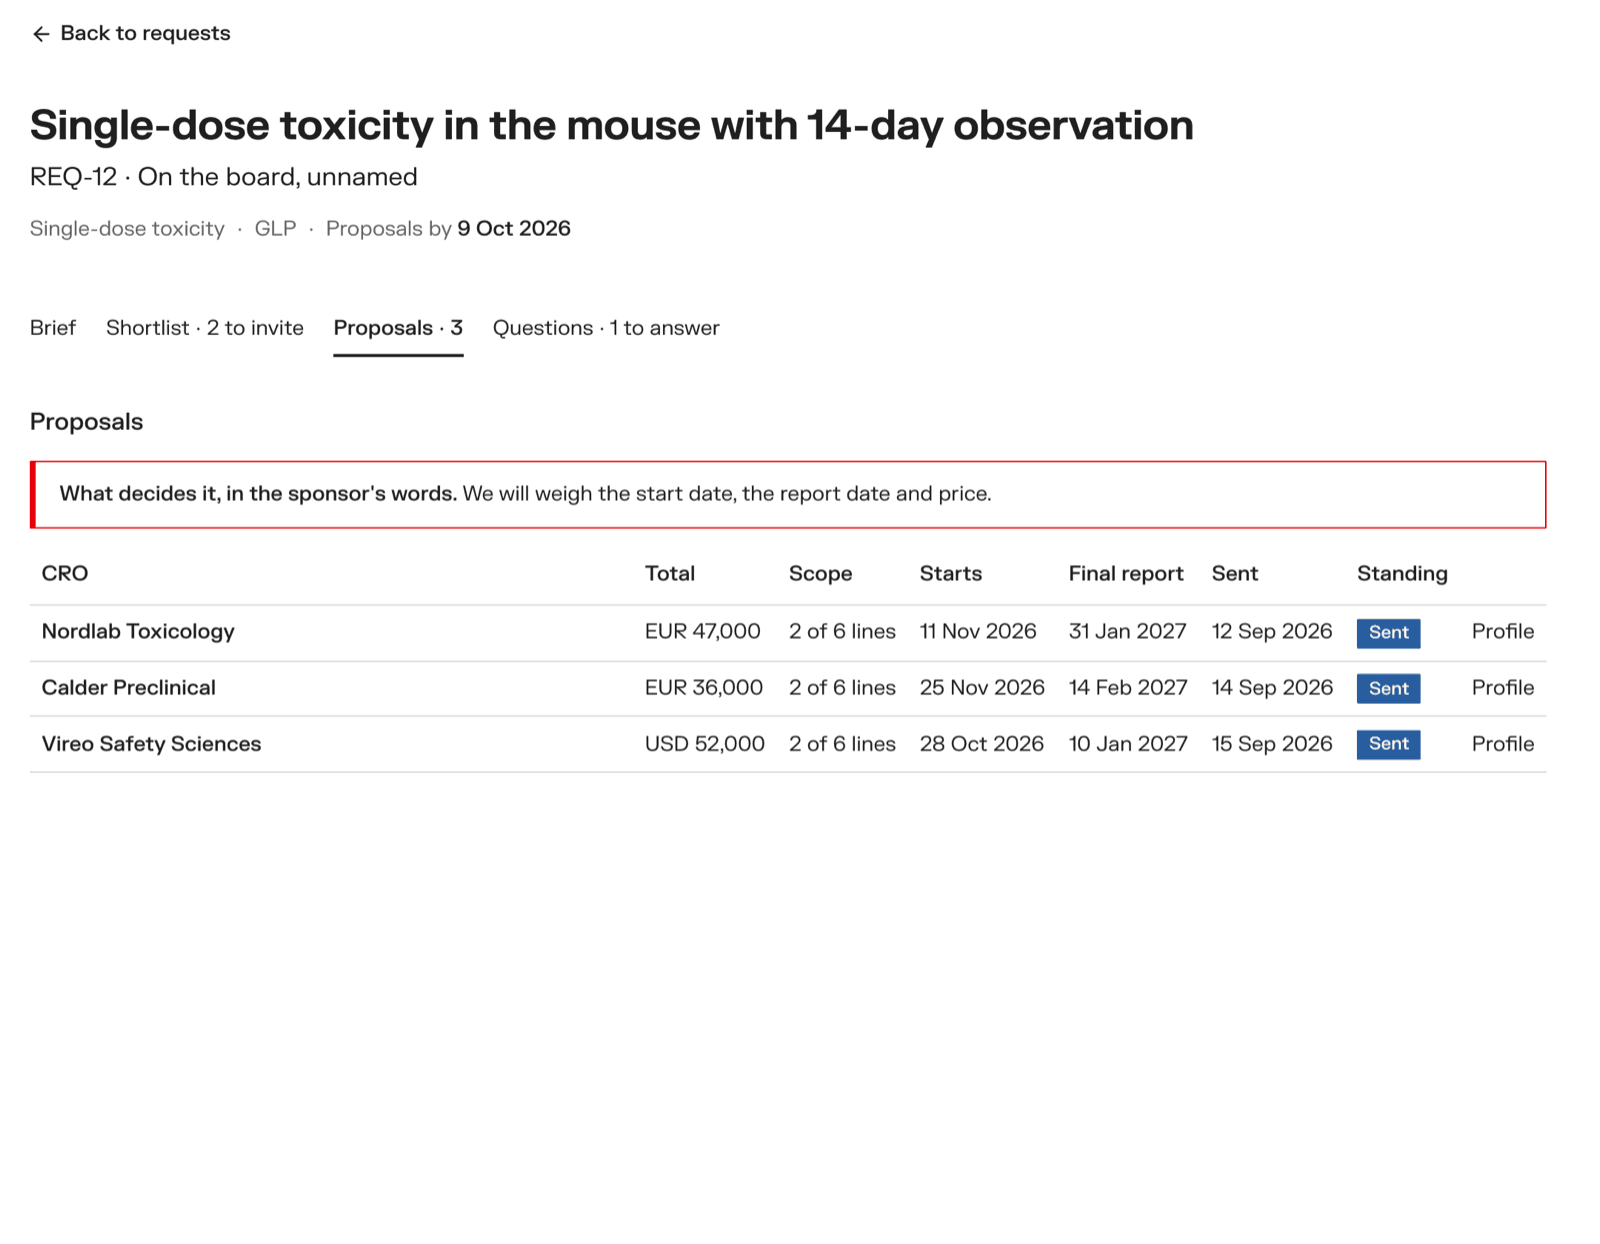Click sent date 15 Sep 2026
Image resolution: width=1600 pixels, height=1244 pixels.
click(1272, 744)
